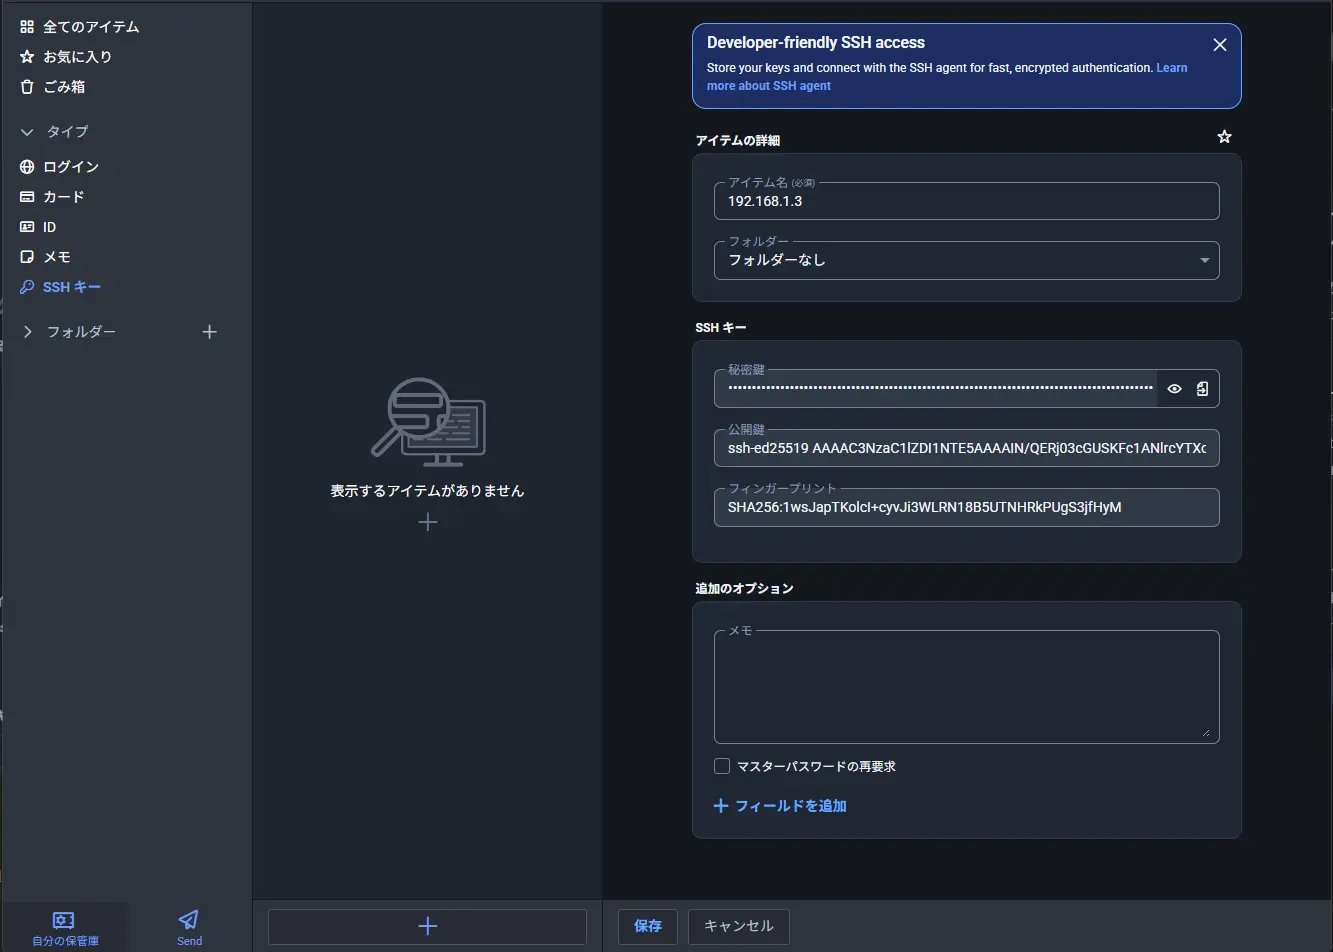
Task: Click the 公開鍵 public key field
Action: pyautogui.click(x=967, y=448)
